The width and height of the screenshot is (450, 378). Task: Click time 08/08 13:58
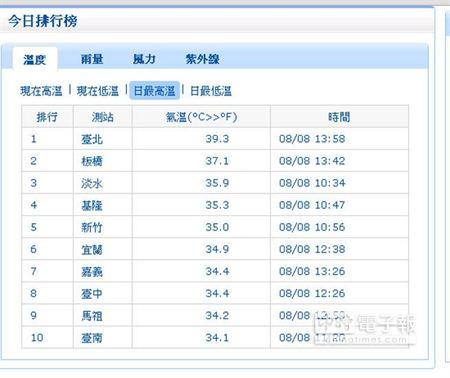coord(312,139)
